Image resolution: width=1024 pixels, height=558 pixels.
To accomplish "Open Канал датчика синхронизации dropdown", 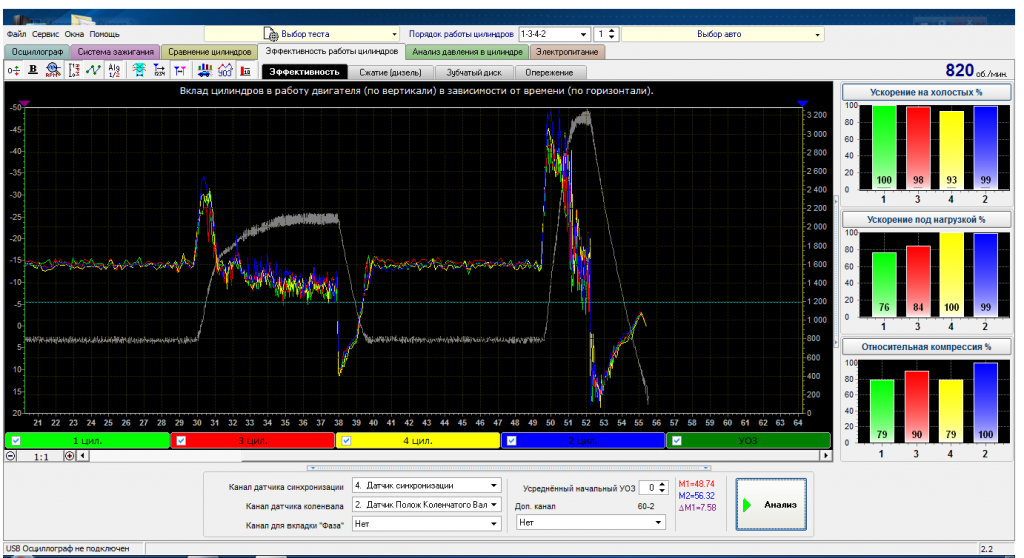I will coord(426,485).
